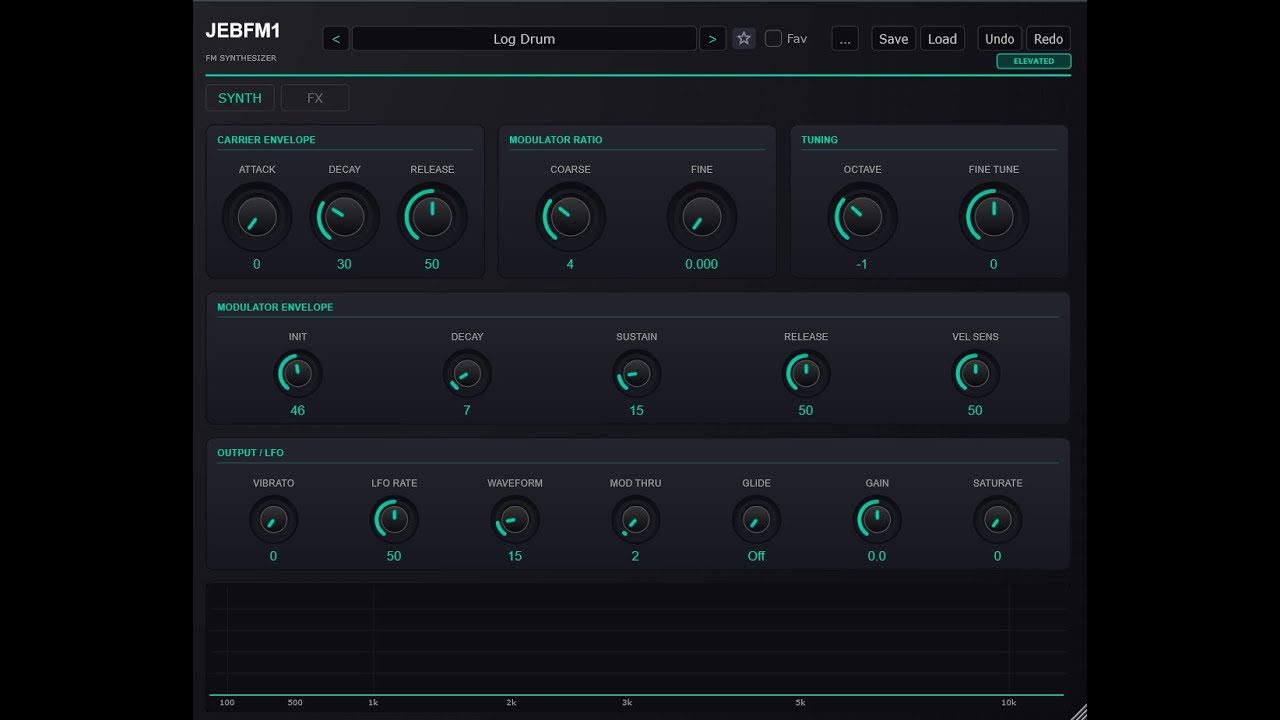1280x720 pixels.
Task: Click the Modulator Envelope RELEASE knob
Action: click(x=805, y=374)
